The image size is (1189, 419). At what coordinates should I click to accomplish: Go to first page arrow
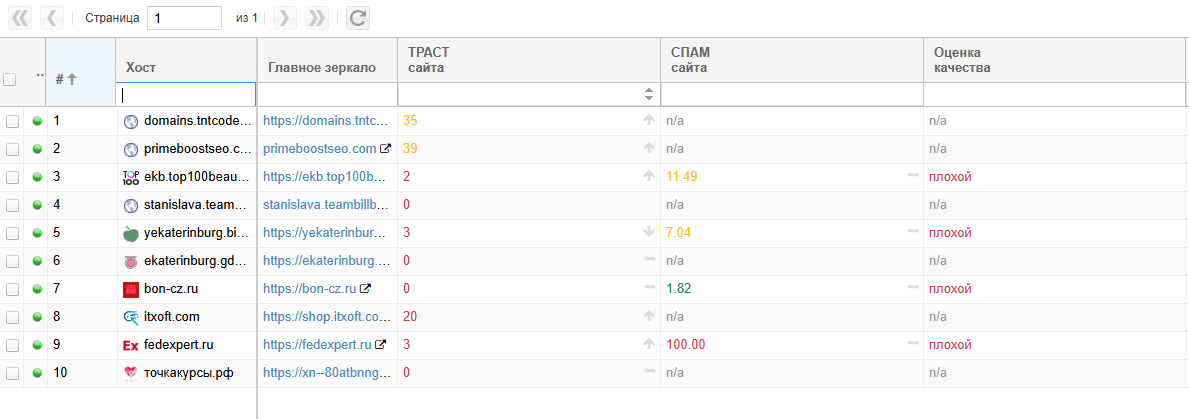20,18
